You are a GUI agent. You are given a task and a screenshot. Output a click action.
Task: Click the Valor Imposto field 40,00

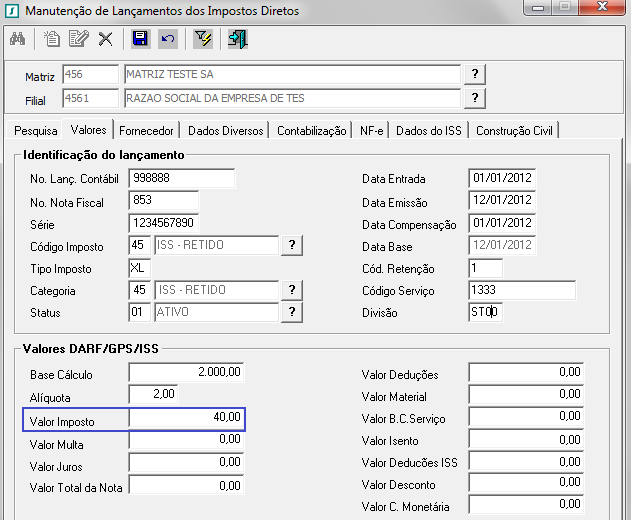[186, 417]
